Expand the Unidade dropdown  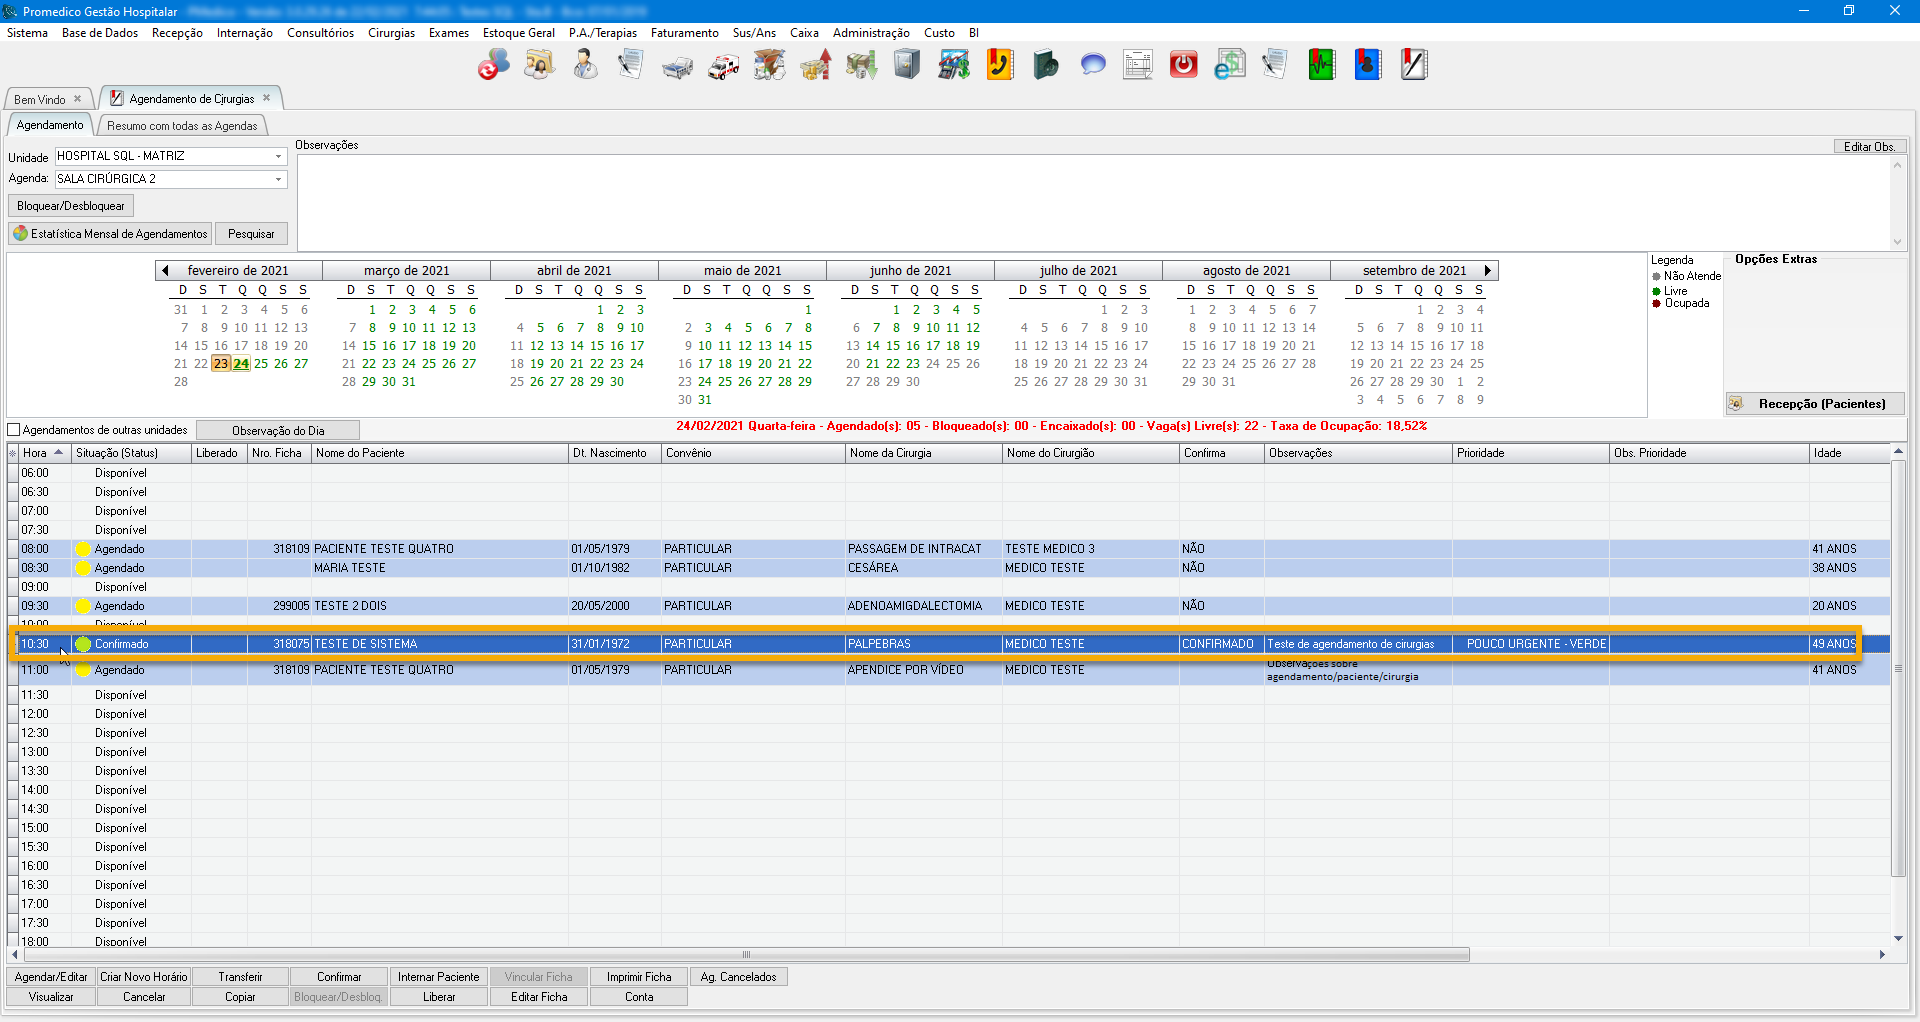278,157
